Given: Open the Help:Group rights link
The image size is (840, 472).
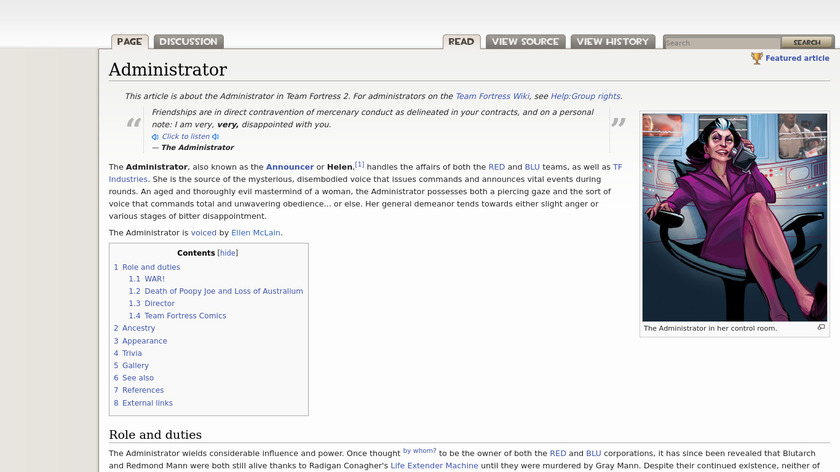Looking at the screenshot, I should pos(585,96).
